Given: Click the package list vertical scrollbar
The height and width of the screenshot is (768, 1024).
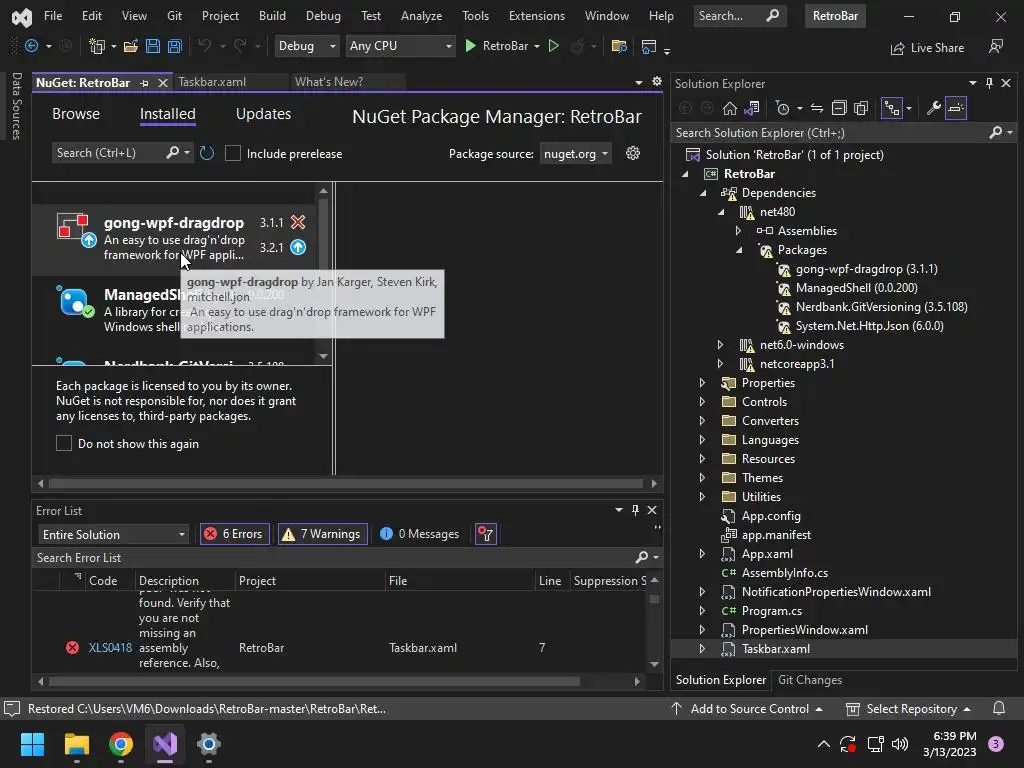Looking at the screenshot, I should click(323, 274).
